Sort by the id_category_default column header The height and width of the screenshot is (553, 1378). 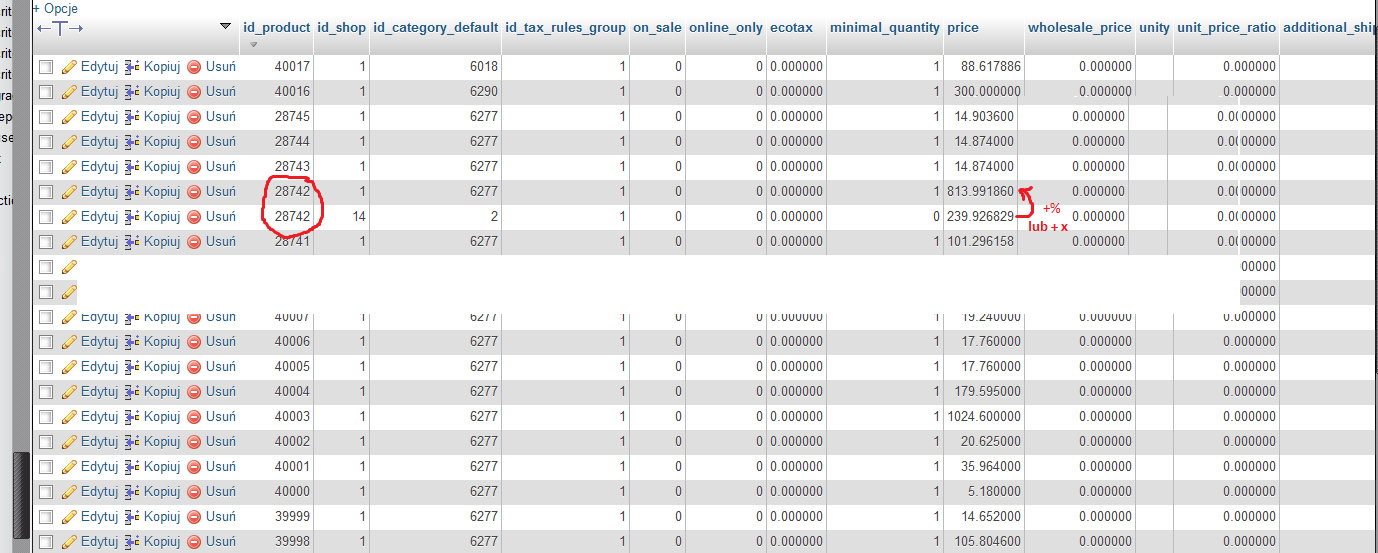pos(435,27)
